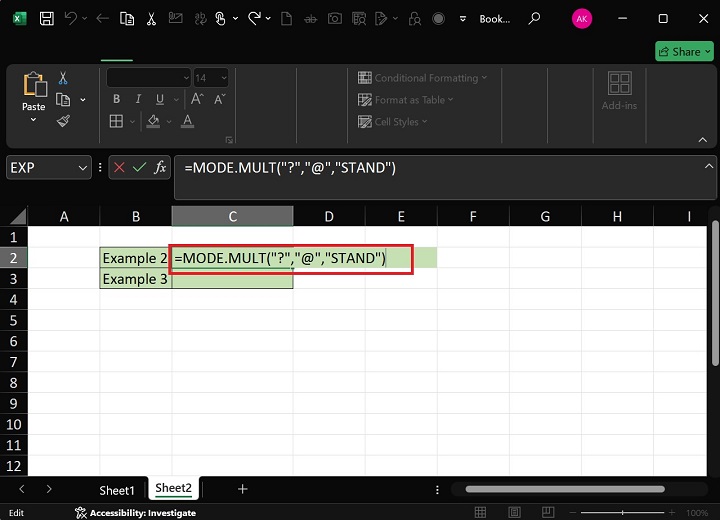Switch to Normal view in status bar
This screenshot has height=520, width=720.
480,512
